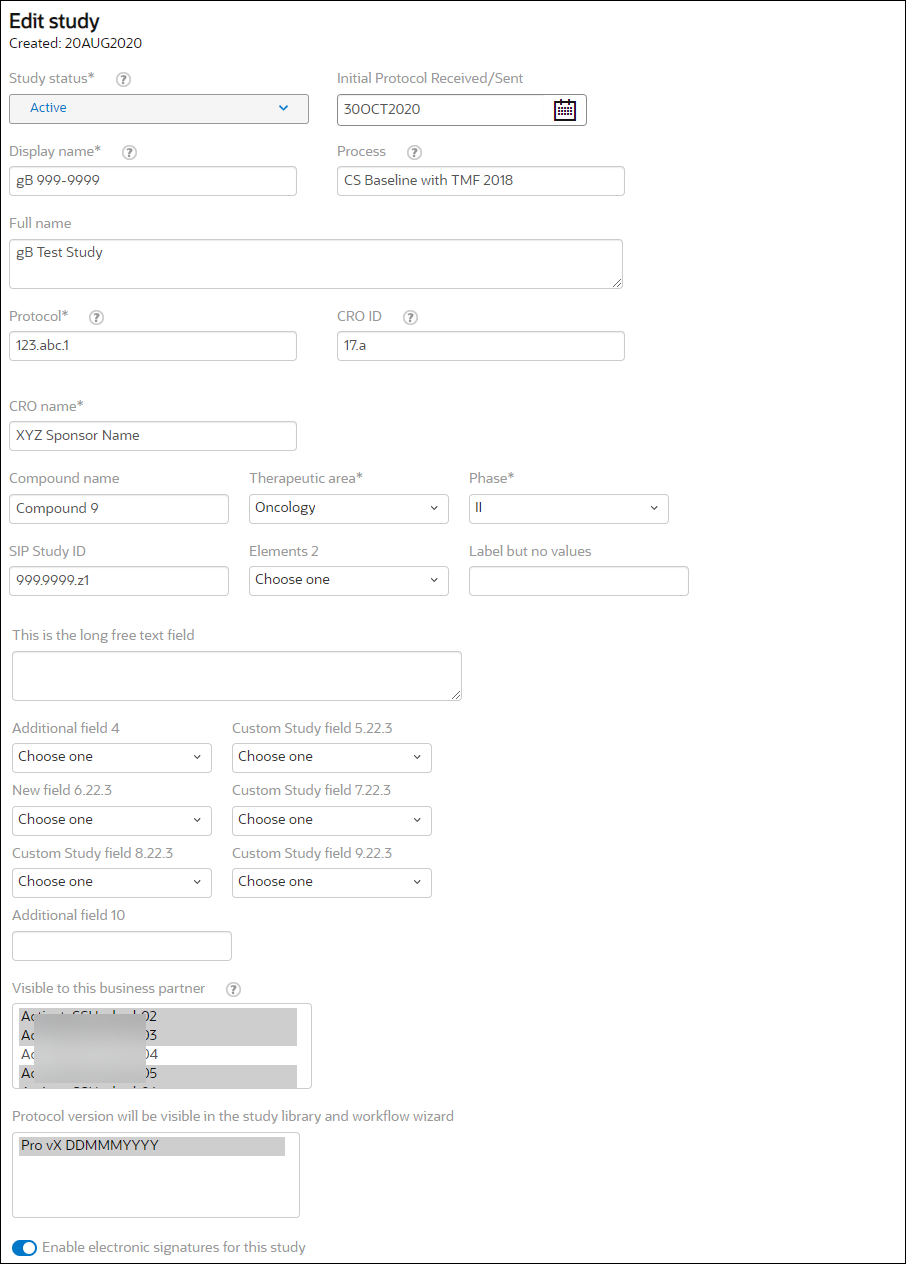Select Pro vX DDMMMYYYY in protocol version list
This screenshot has width=906, height=1264.
pyautogui.click(x=152, y=1146)
